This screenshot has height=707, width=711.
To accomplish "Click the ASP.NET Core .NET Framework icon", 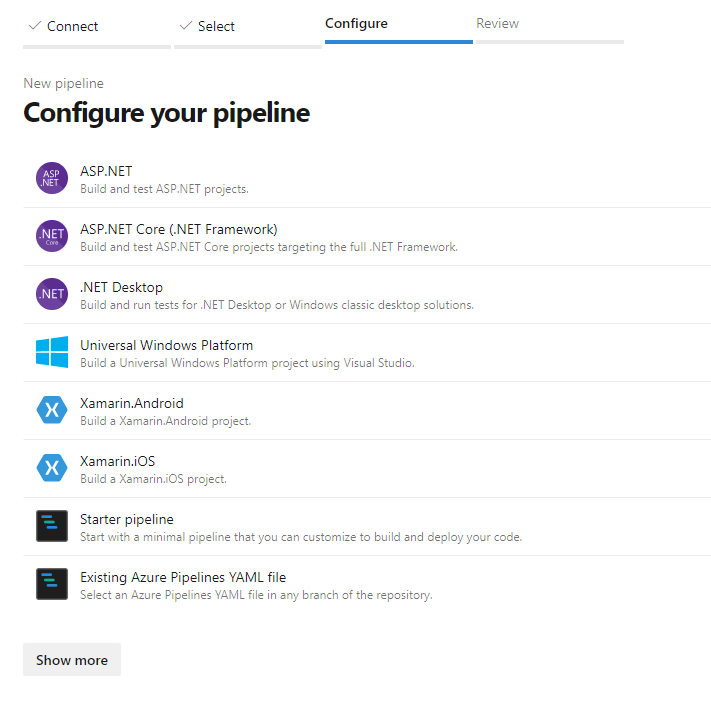I will pos(52,236).
